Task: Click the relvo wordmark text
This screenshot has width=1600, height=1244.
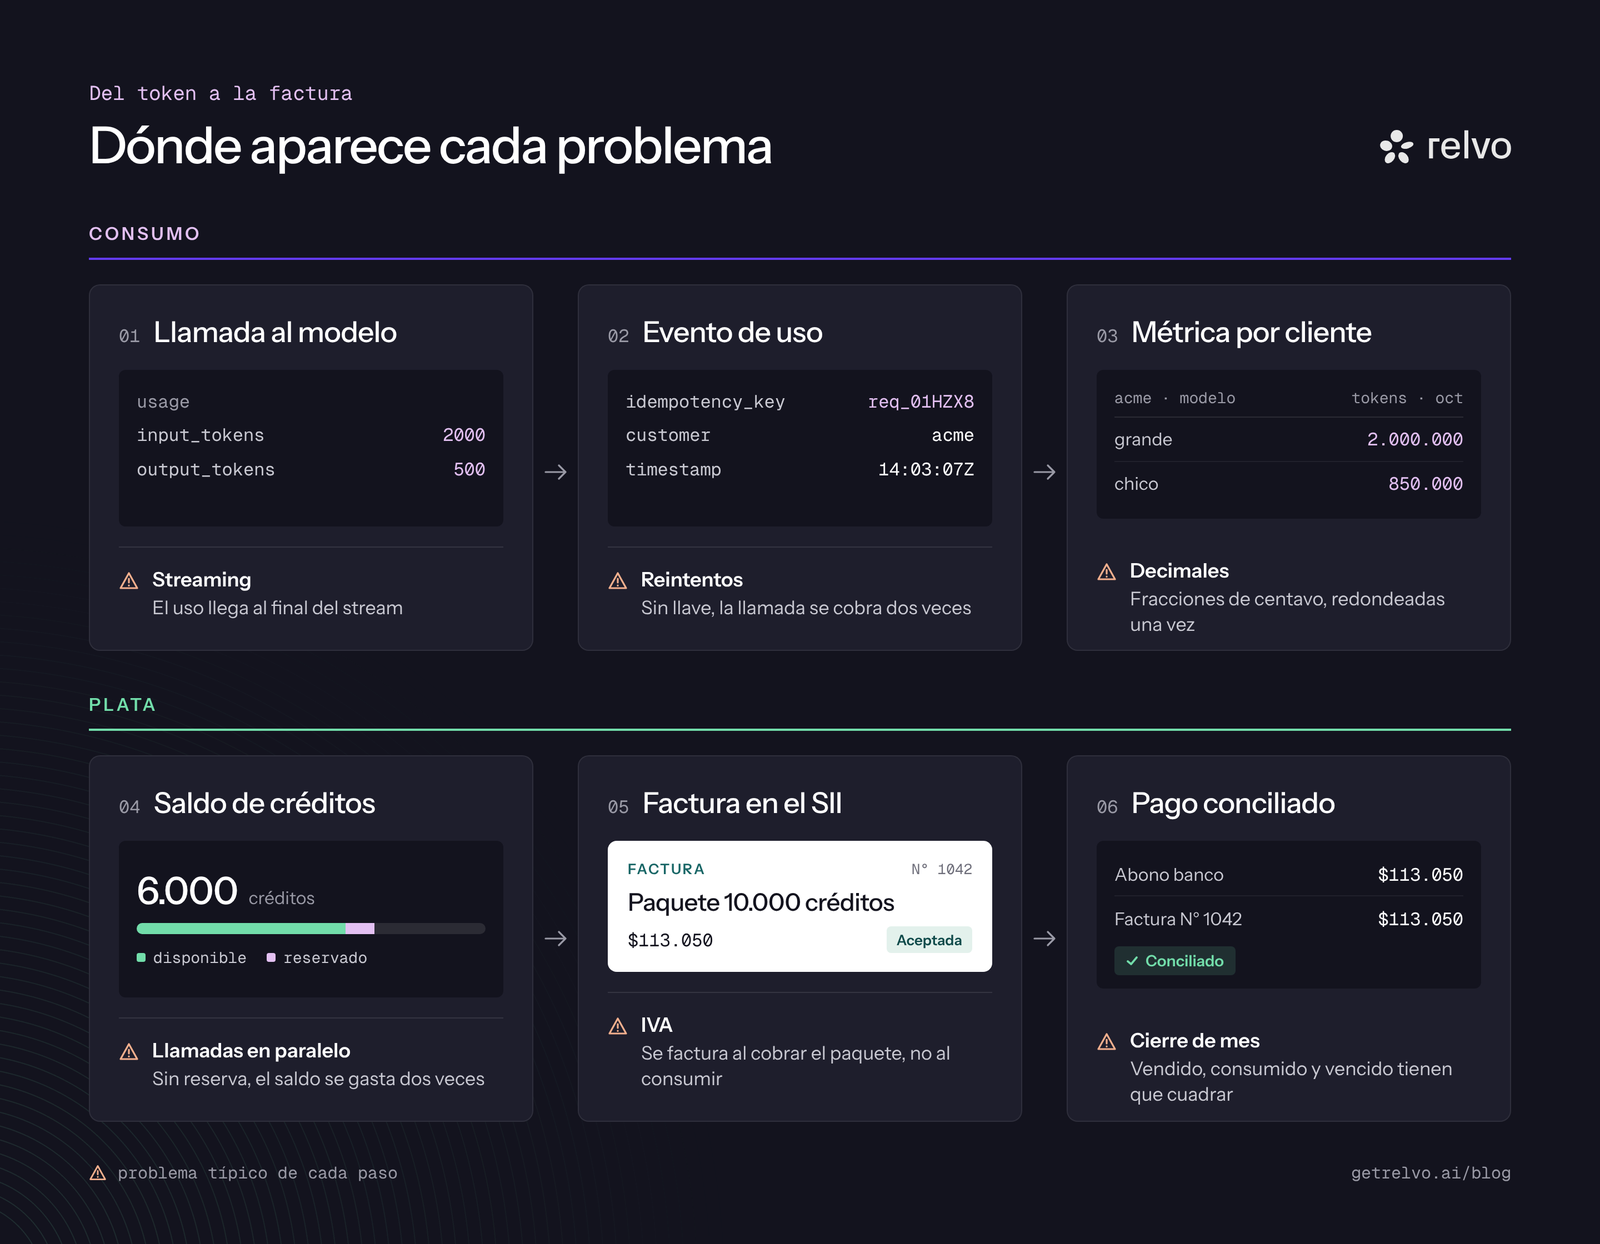Action: pos(1468,147)
